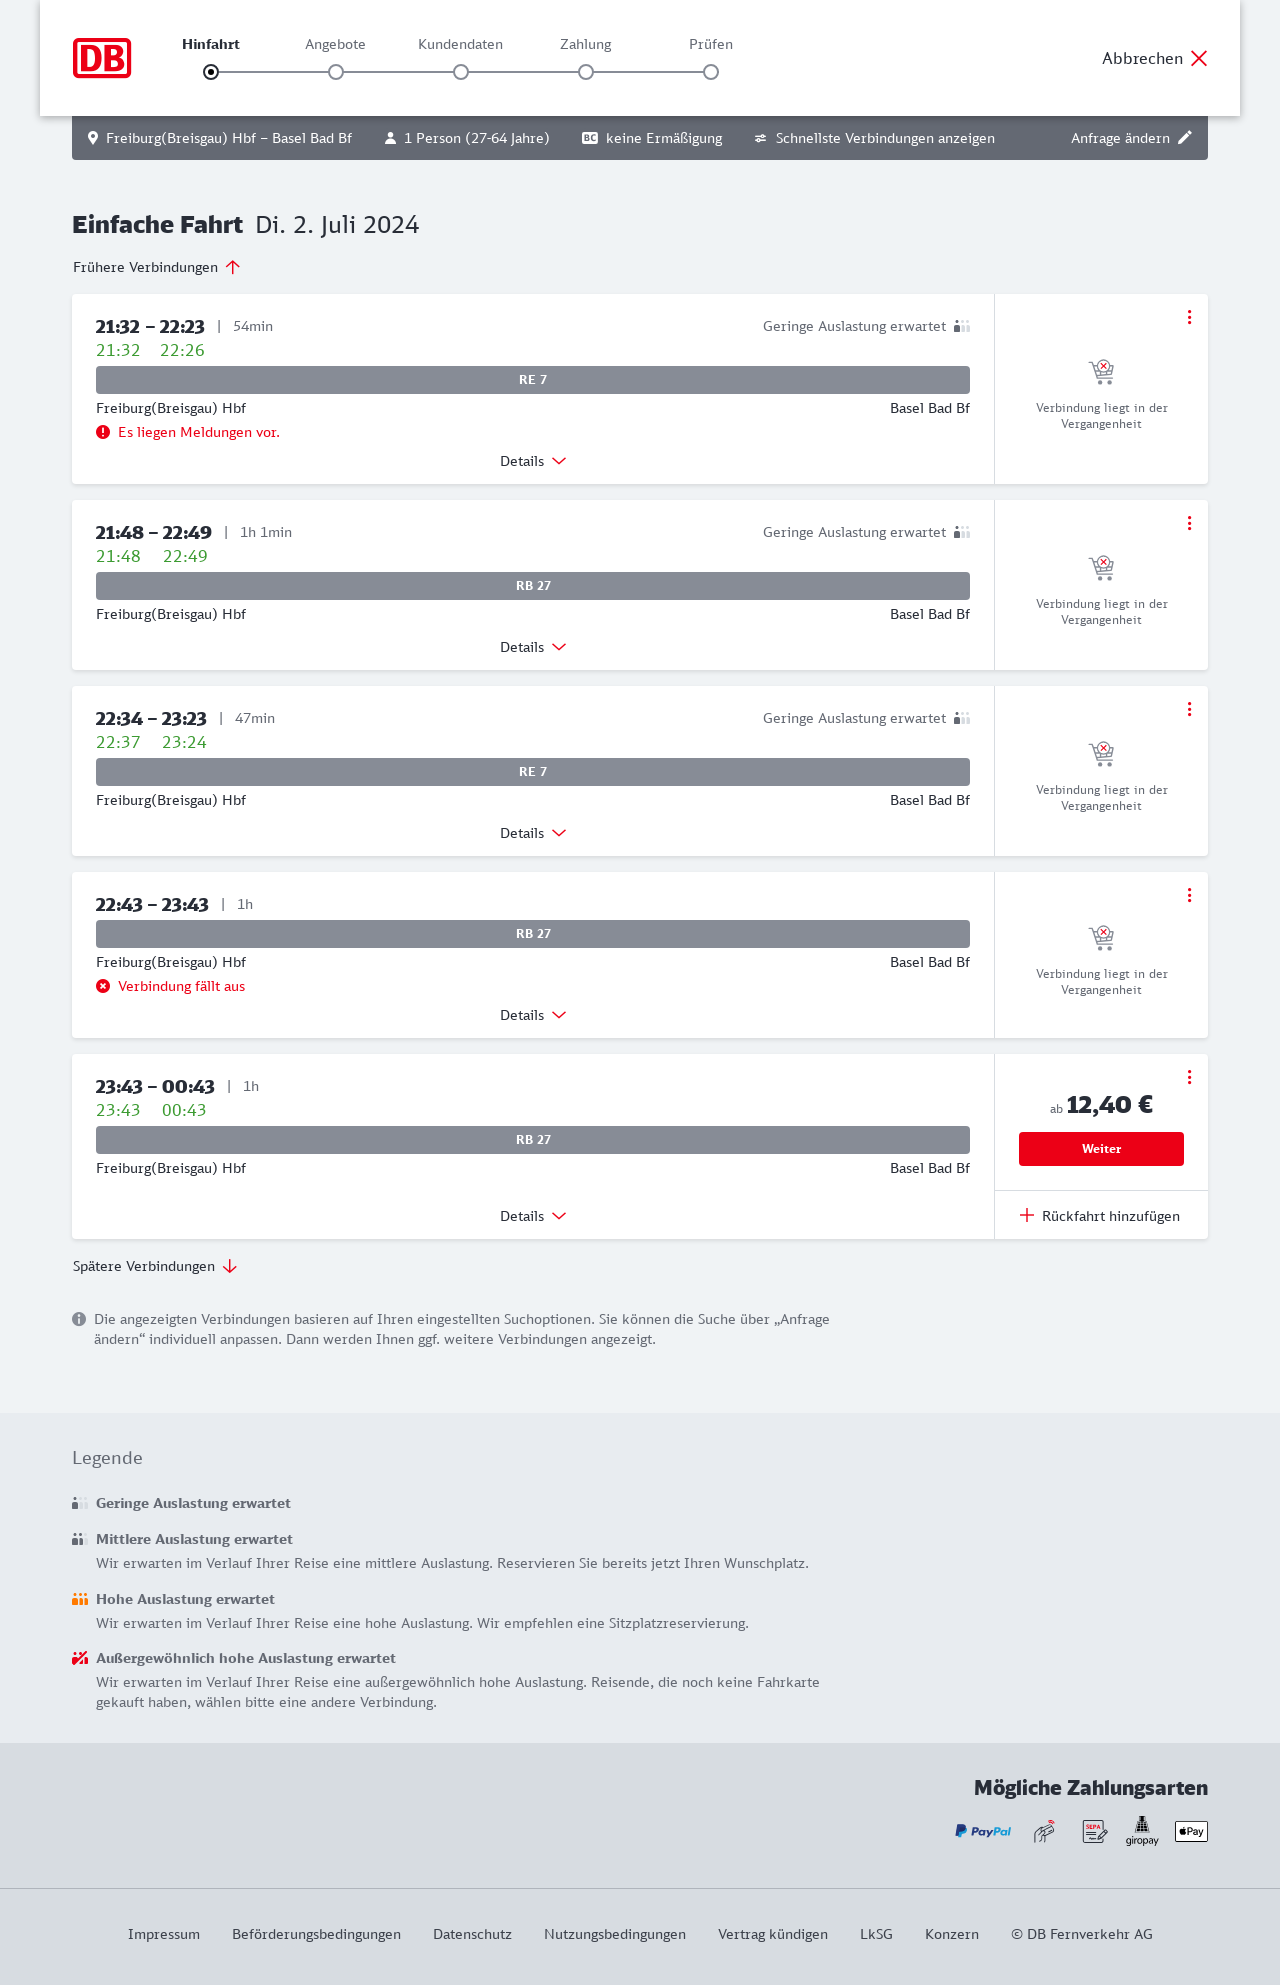Select the Kundendaten step in progress bar
This screenshot has height=1985, width=1280.
pos(461,72)
